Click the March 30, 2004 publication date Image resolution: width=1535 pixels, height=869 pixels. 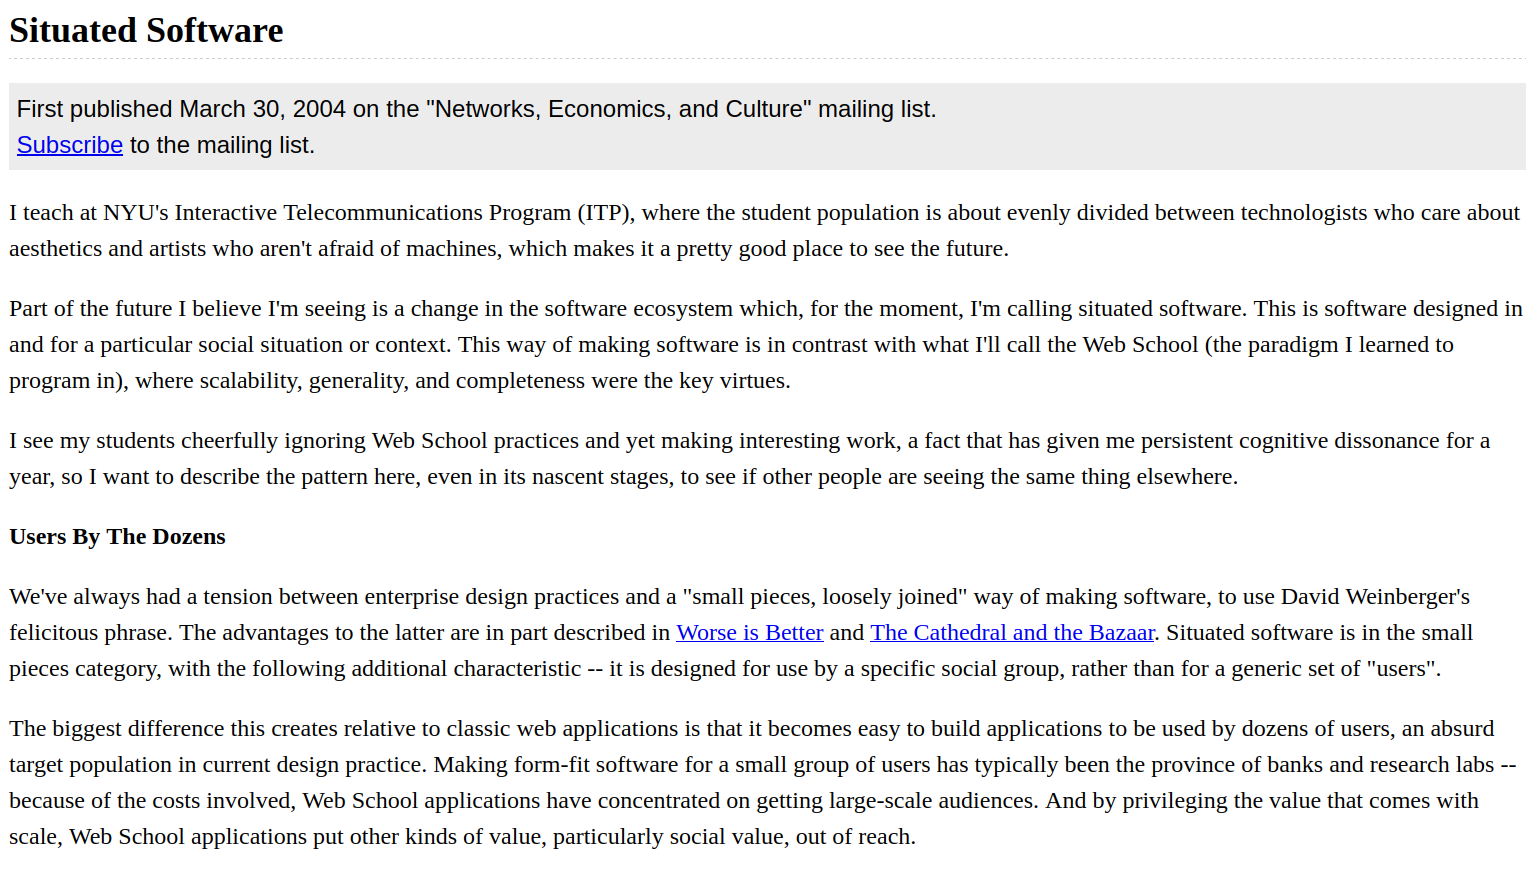(x=262, y=109)
